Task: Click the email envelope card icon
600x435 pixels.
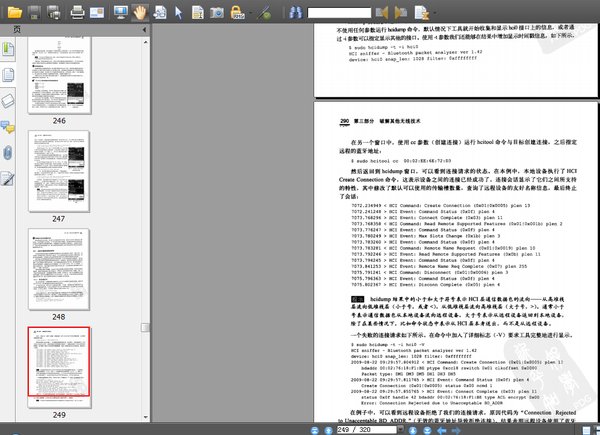Action: (97, 13)
